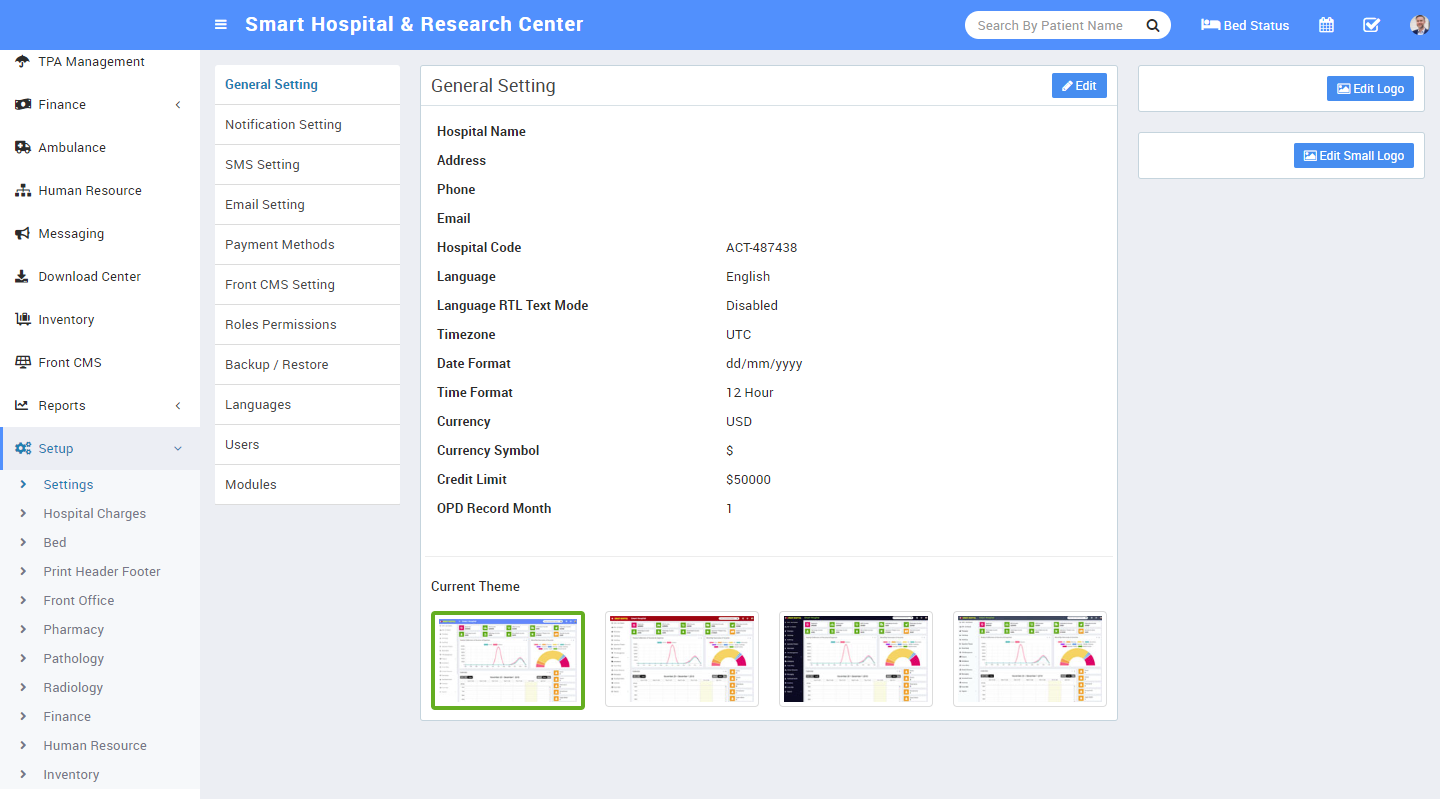Open Backup / Restore settings

[276, 365]
